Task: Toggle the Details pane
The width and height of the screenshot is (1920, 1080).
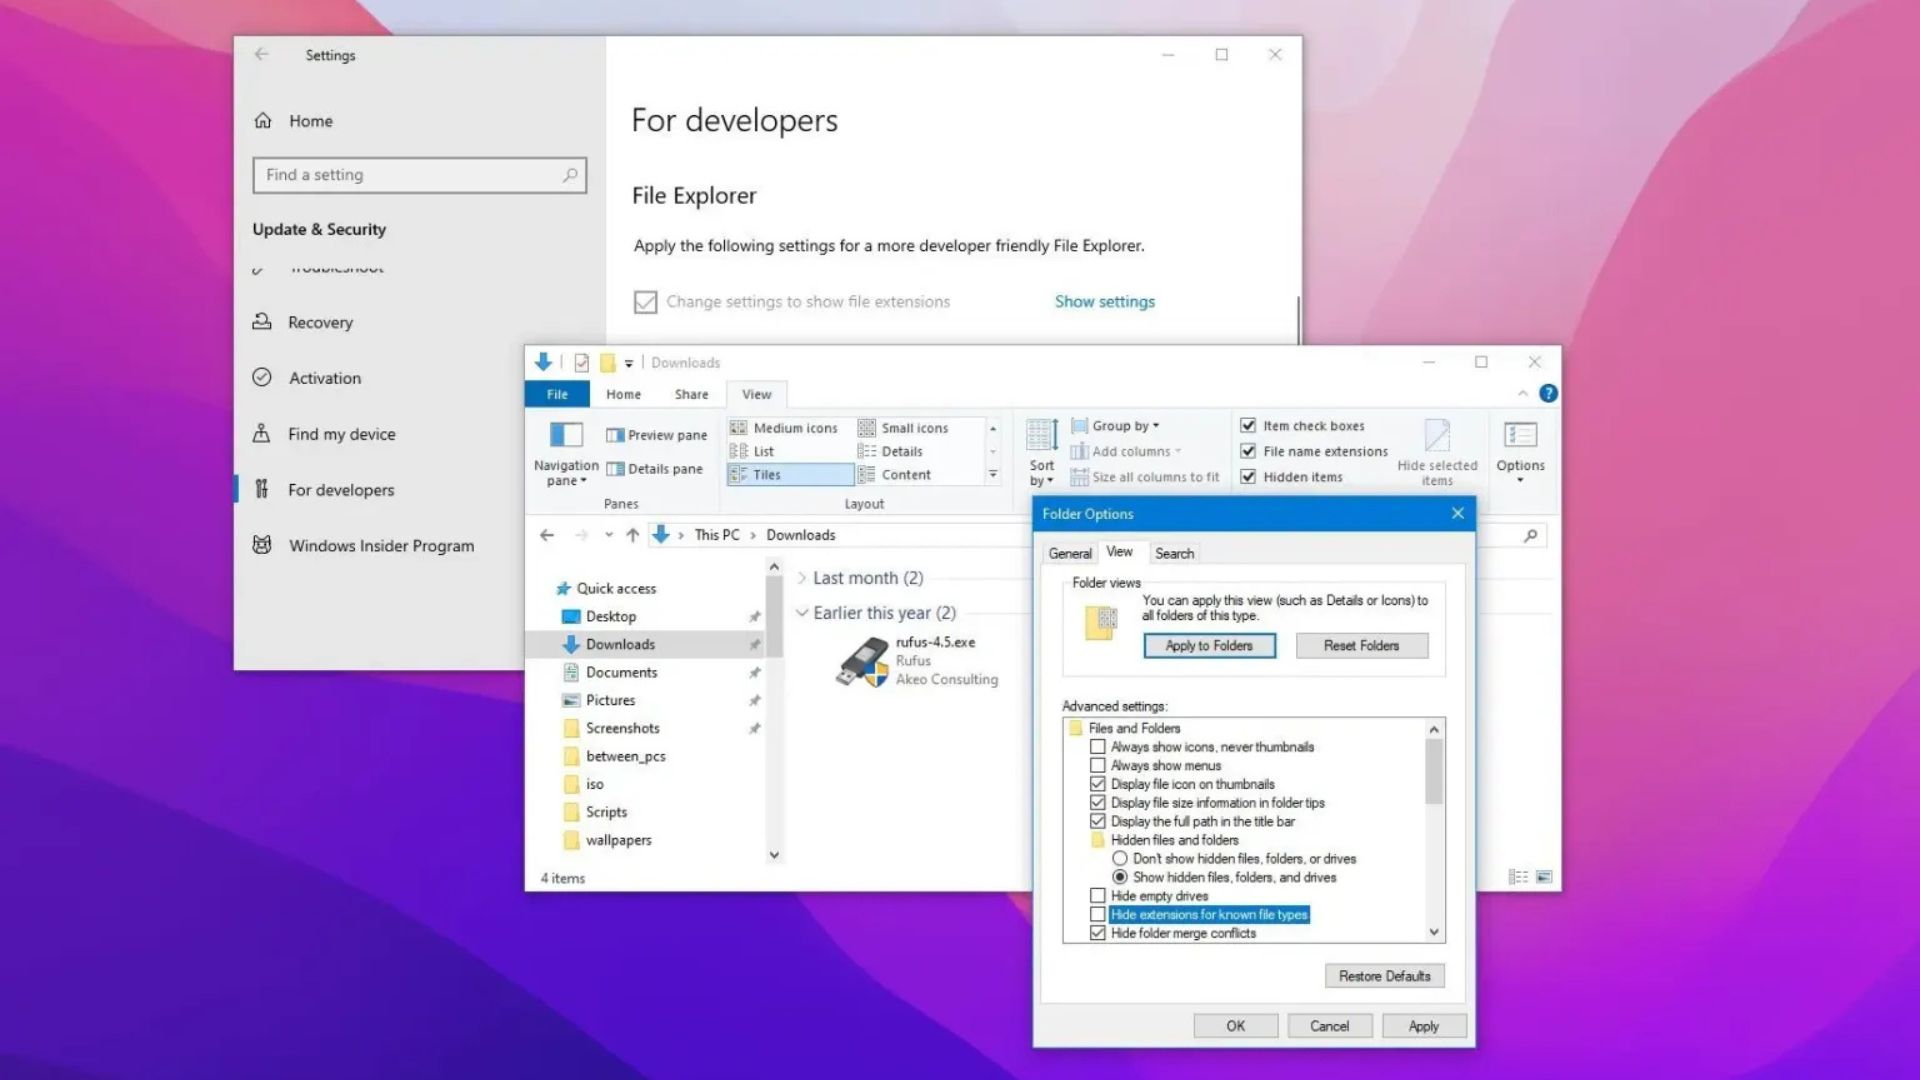Action: point(655,468)
